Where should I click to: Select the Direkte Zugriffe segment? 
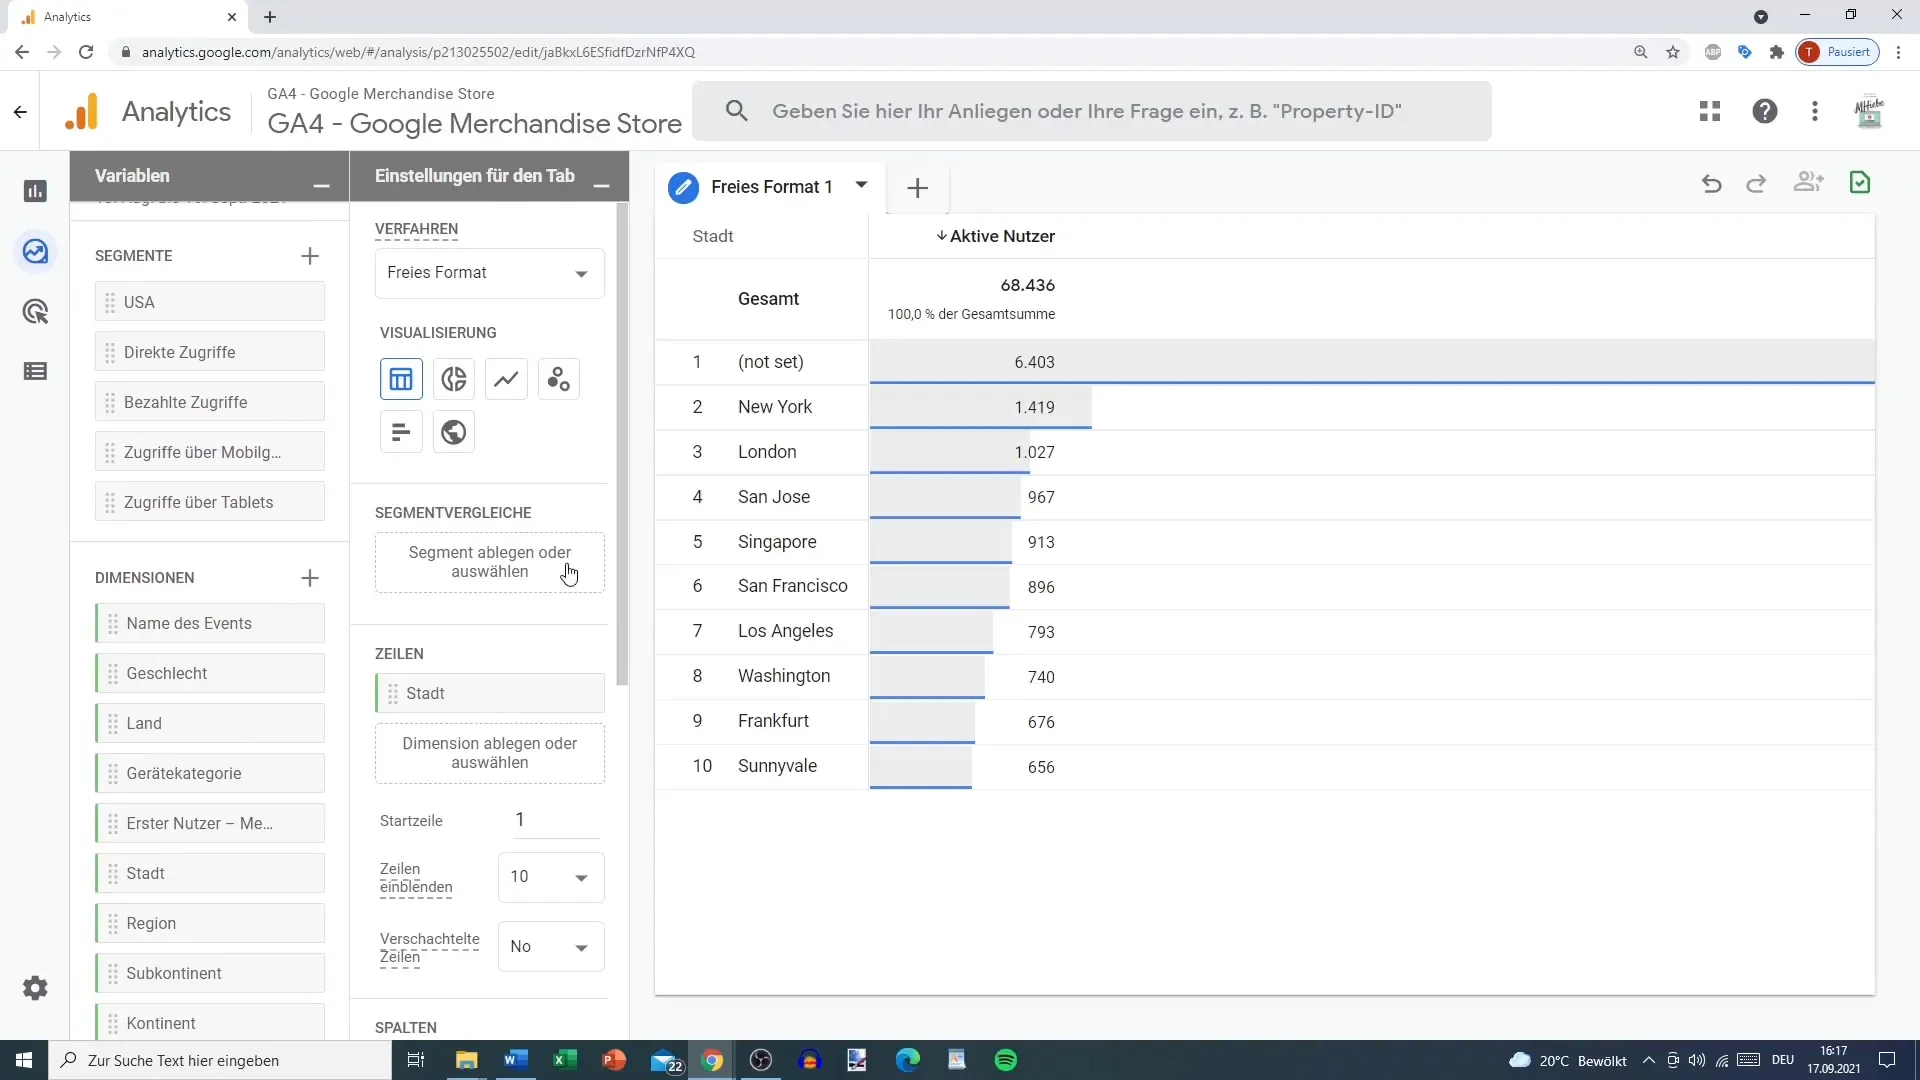(x=210, y=352)
